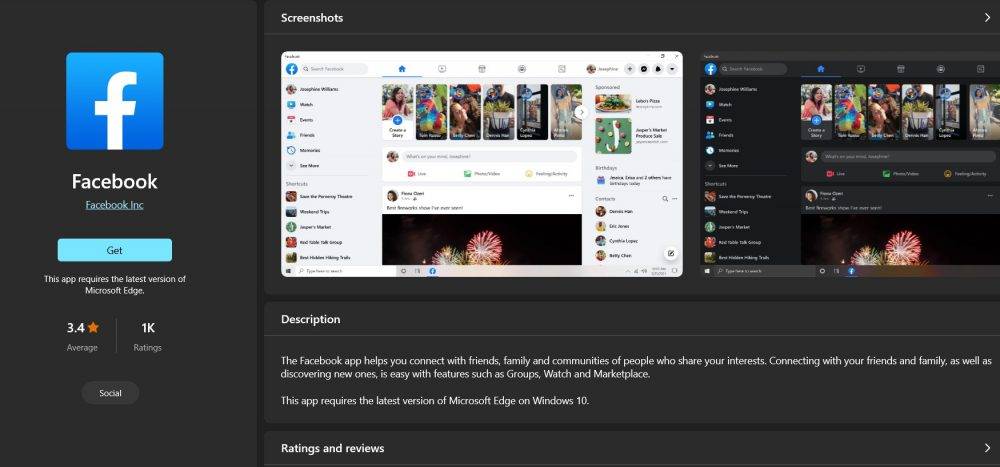Select the Social category tag
The image size is (1000, 467).
pyautogui.click(x=110, y=393)
